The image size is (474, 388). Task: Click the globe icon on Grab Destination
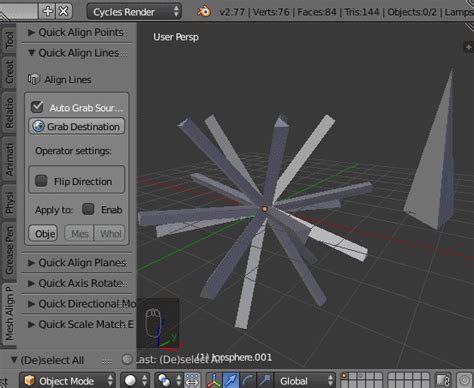38,126
